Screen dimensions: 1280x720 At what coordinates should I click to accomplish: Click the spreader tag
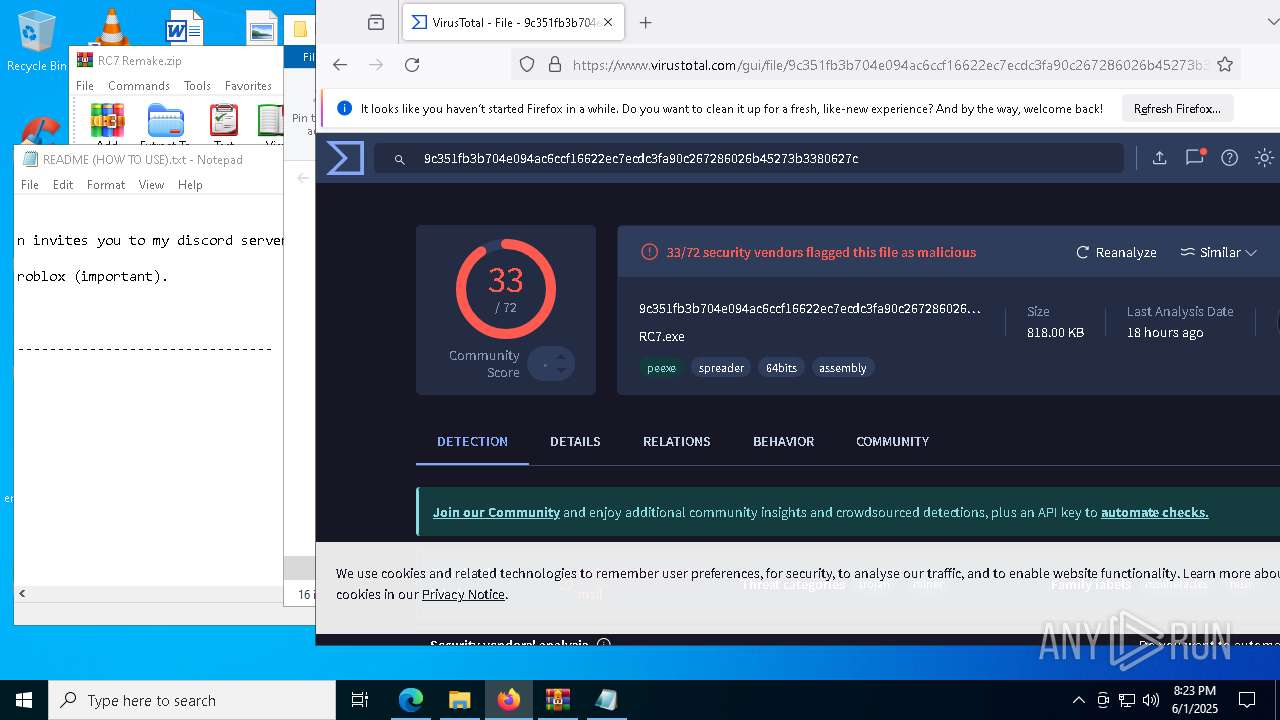(721, 368)
